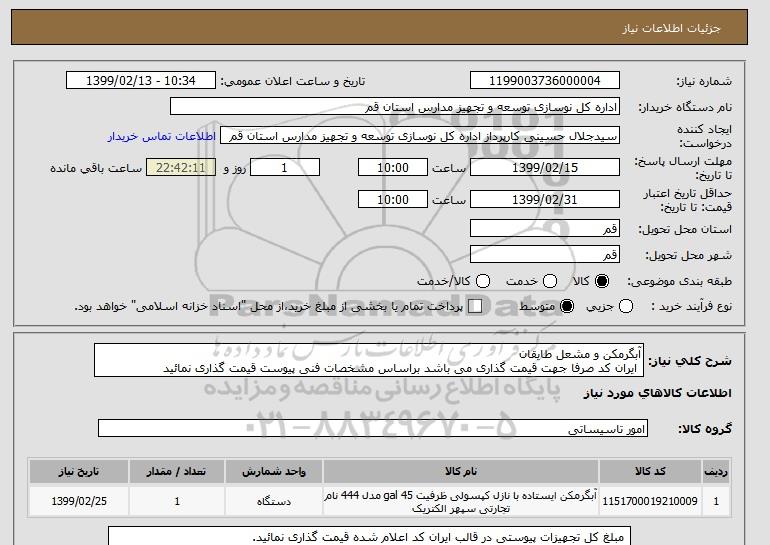This screenshot has width=770, height=545.
Task: Click the شماره نیاز field 1199003736000004
Action: click(x=545, y=81)
